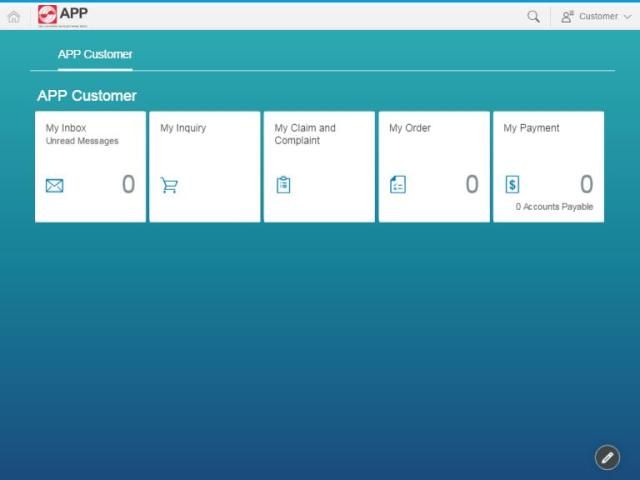640x480 pixels.
Task: Select My Claim and Complaint title text
Action: pyautogui.click(x=305, y=134)
